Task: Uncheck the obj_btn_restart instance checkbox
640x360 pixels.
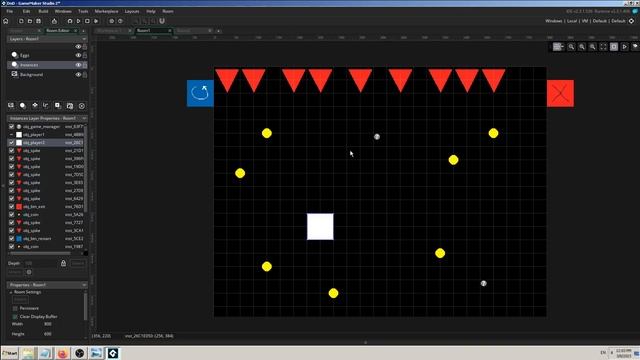Action: 11,238
